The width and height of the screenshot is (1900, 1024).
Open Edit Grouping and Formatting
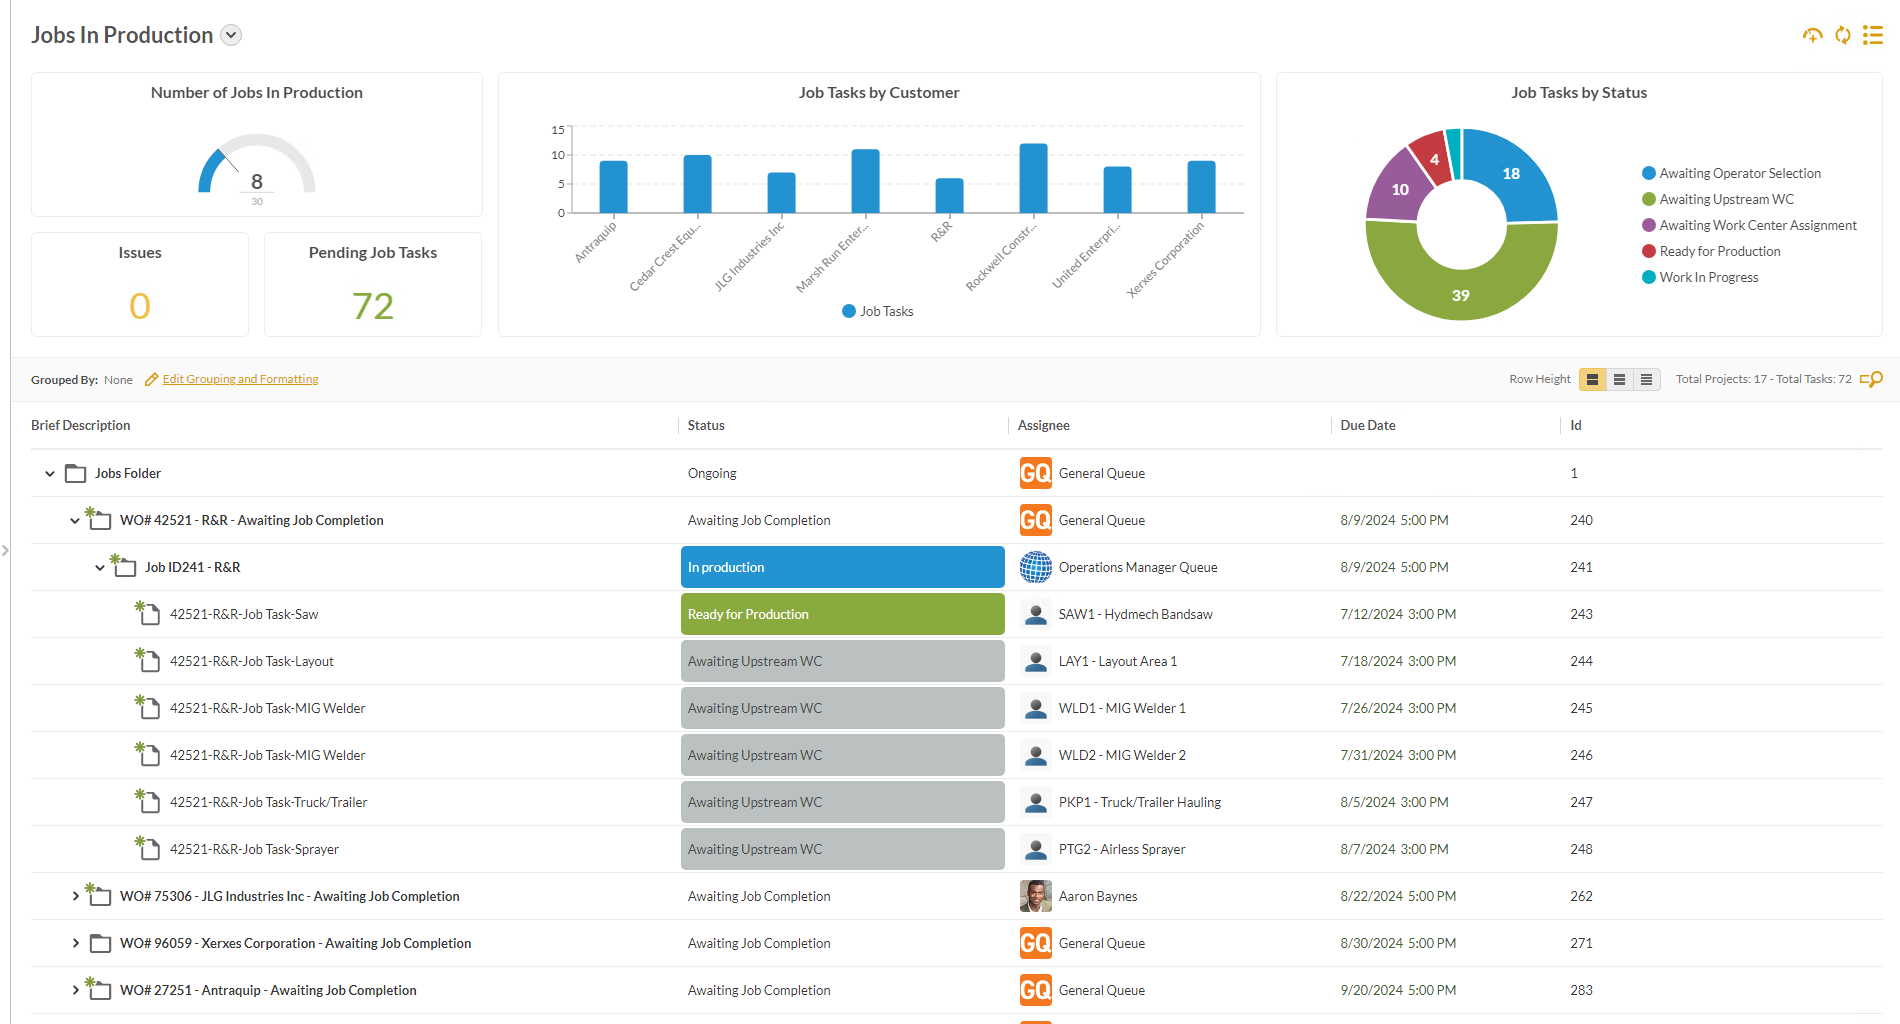point(239,379)
